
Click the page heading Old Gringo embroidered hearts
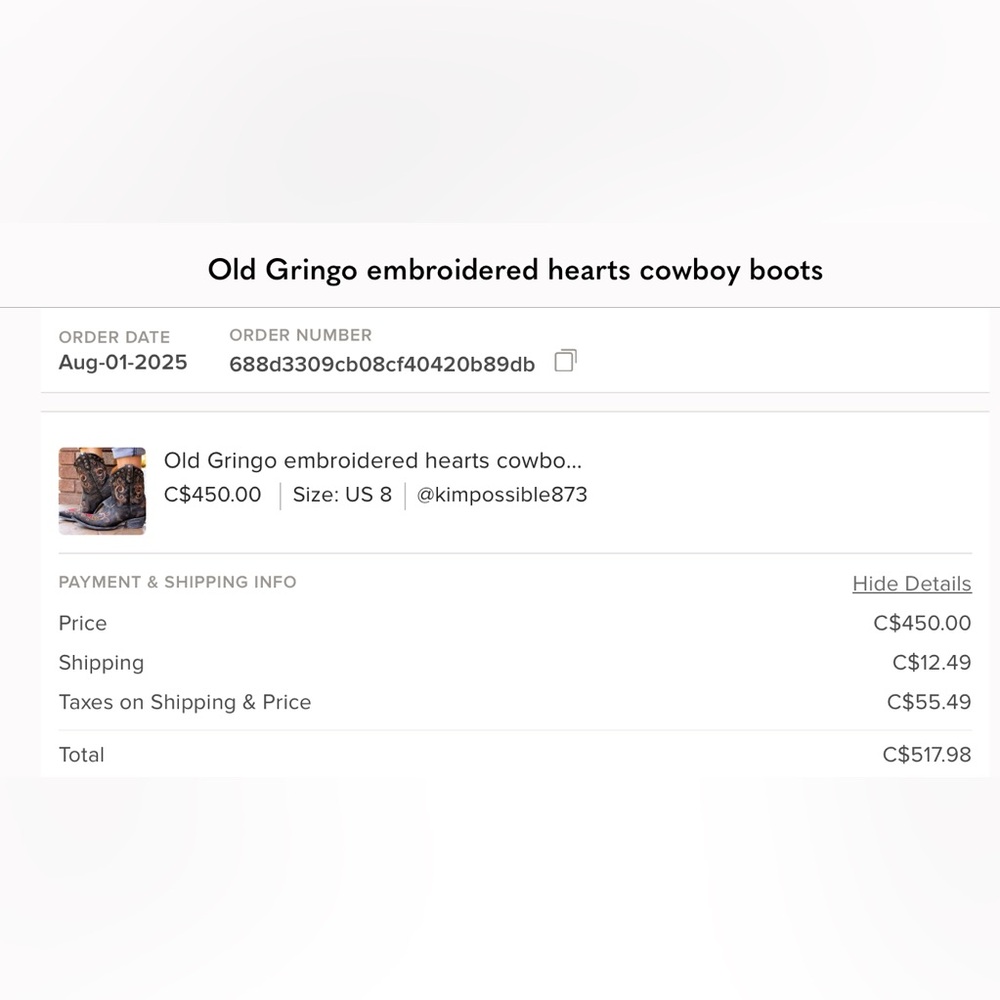click(515, 270)
